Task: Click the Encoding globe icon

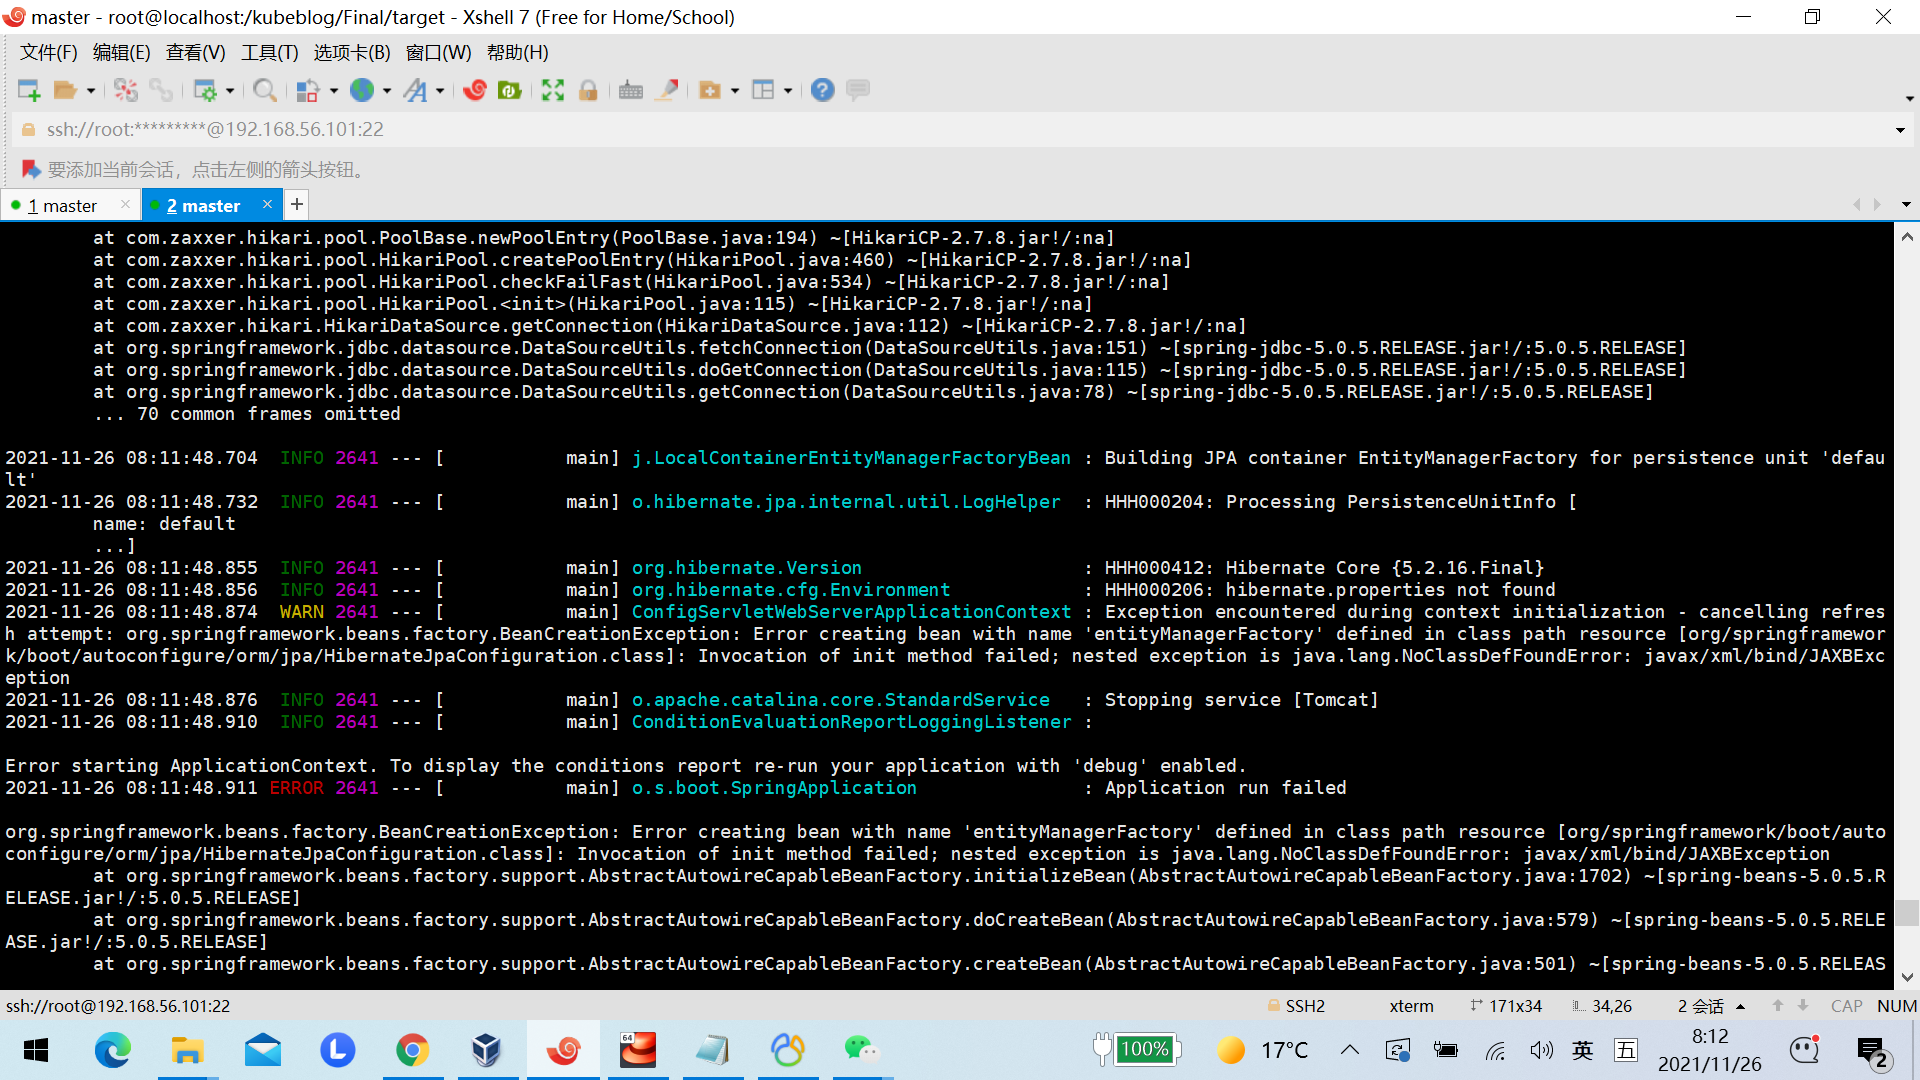Action: pos(361,90)
